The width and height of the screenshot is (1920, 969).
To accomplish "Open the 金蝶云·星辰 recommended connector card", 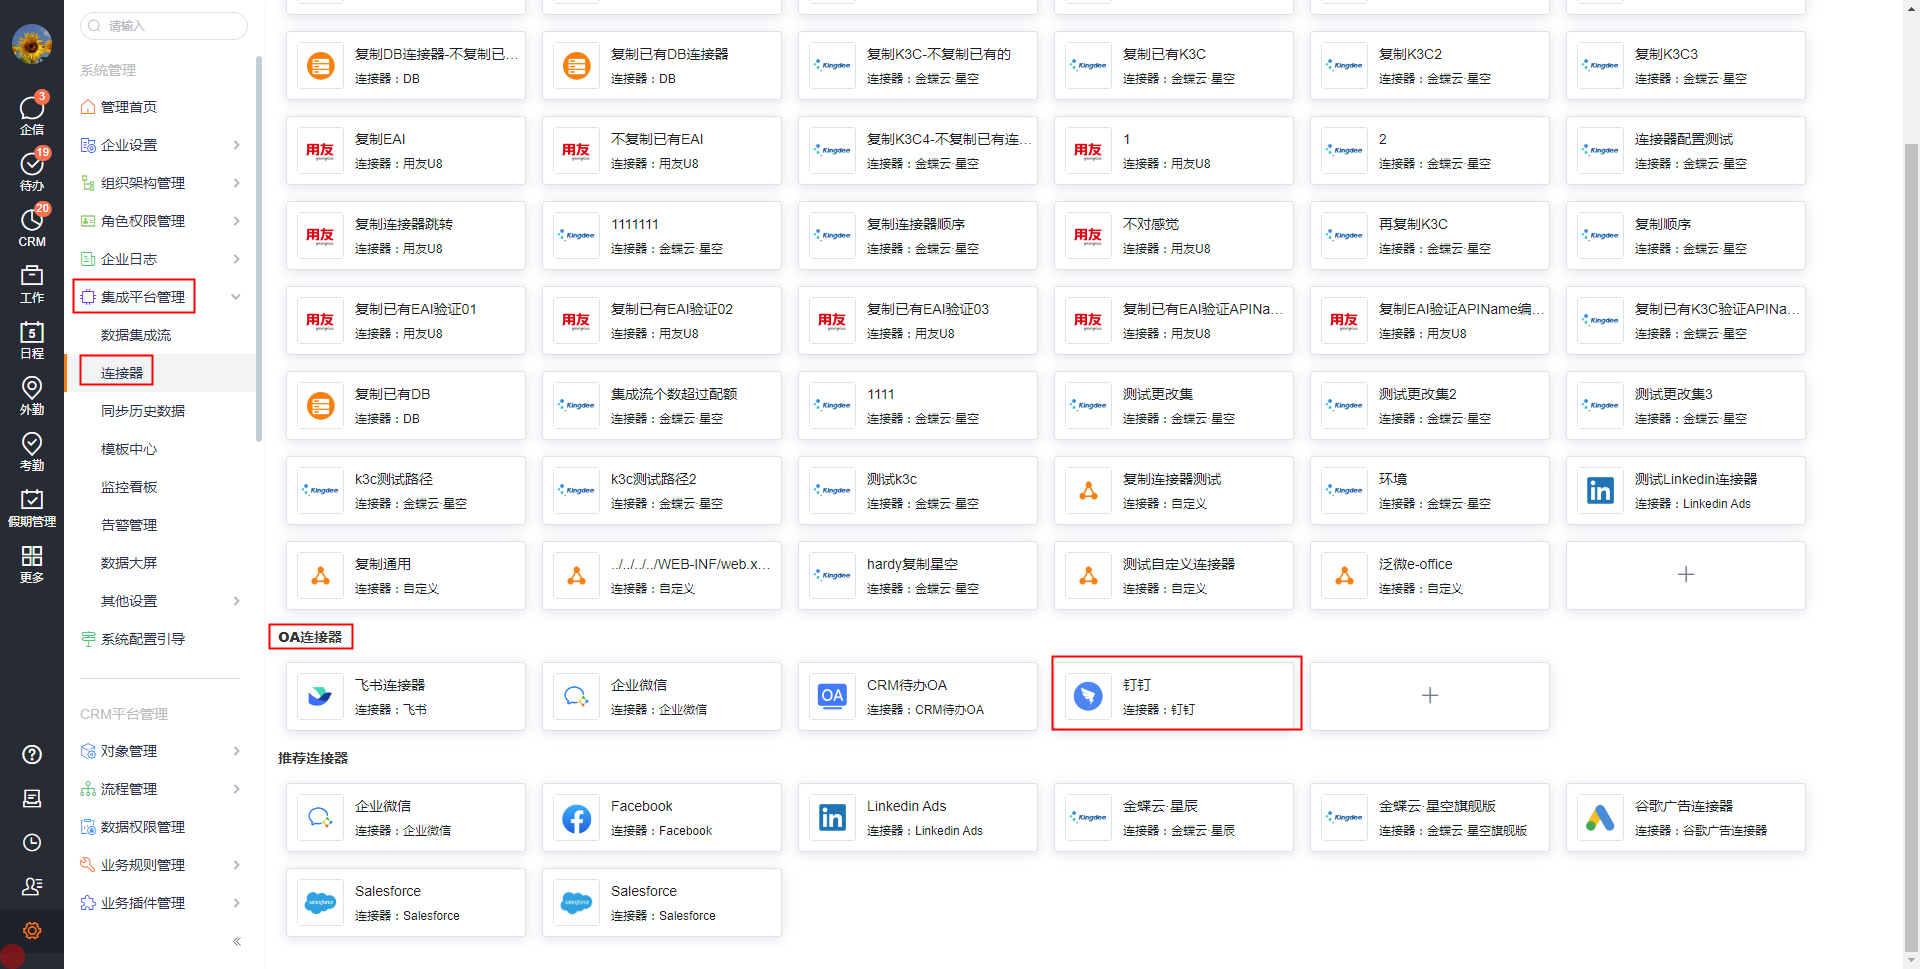I will 1174,817.
